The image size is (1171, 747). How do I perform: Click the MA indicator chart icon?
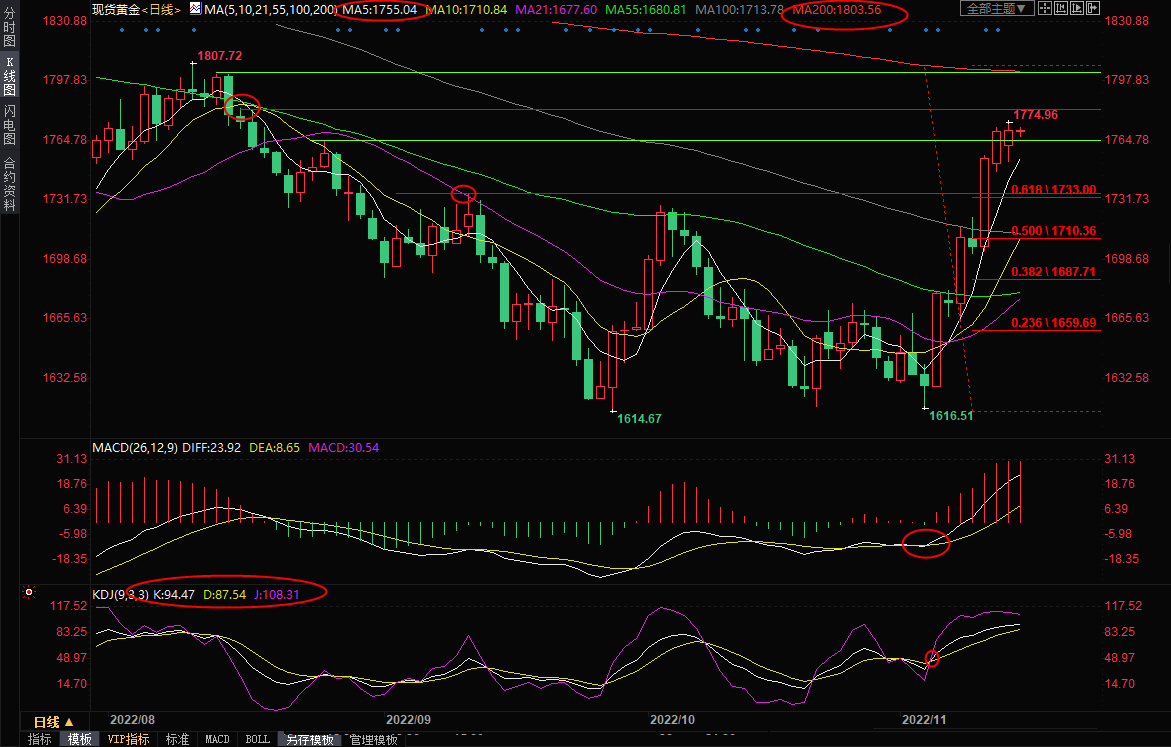pos(196,9)
